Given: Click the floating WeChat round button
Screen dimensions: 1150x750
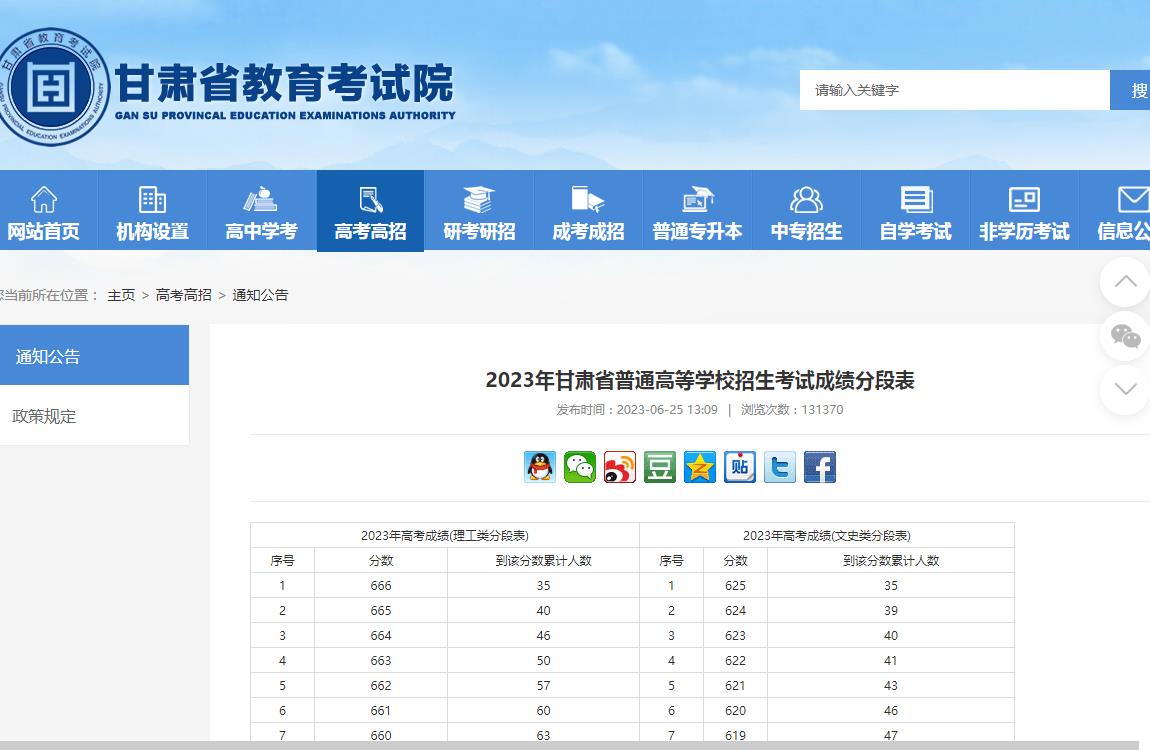Looking at the screenshot, I should pos(1125,336).
